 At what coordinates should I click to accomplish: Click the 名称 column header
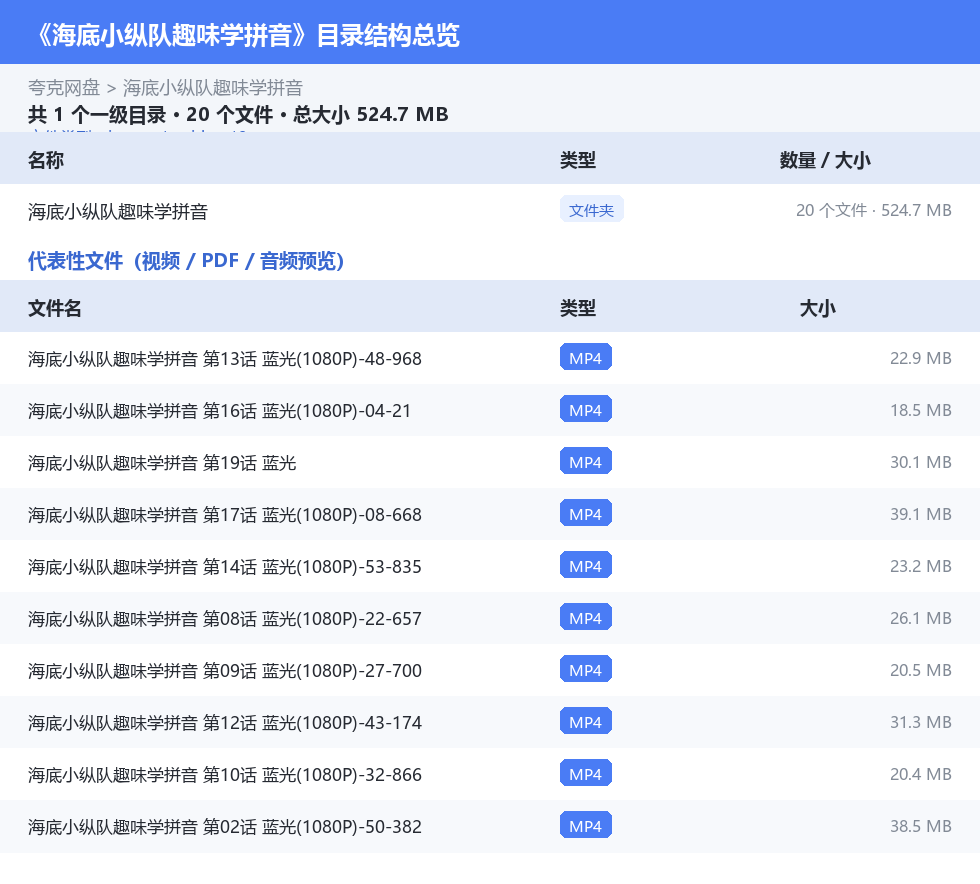46,160
